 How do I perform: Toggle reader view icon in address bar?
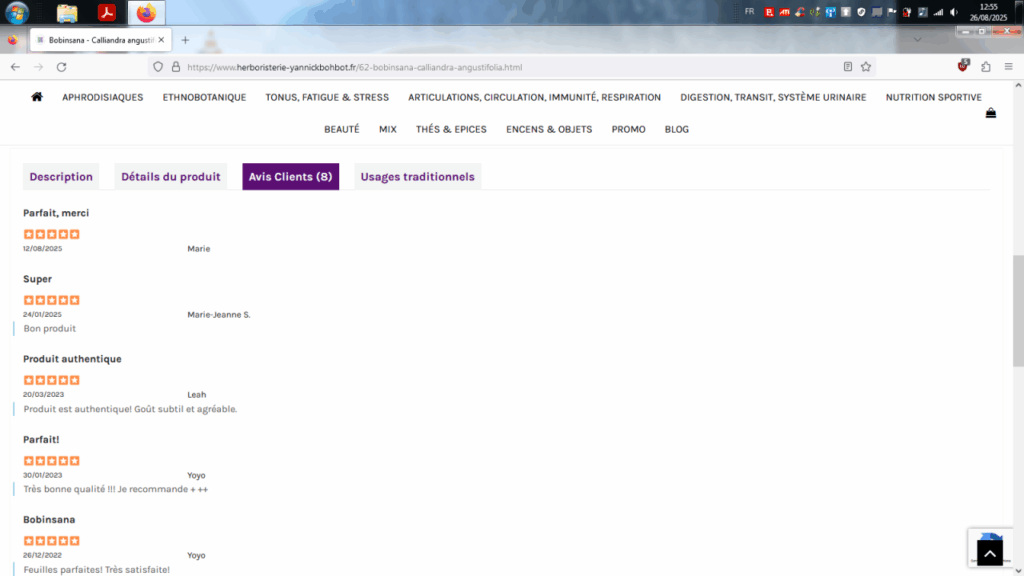coord(848,67)
